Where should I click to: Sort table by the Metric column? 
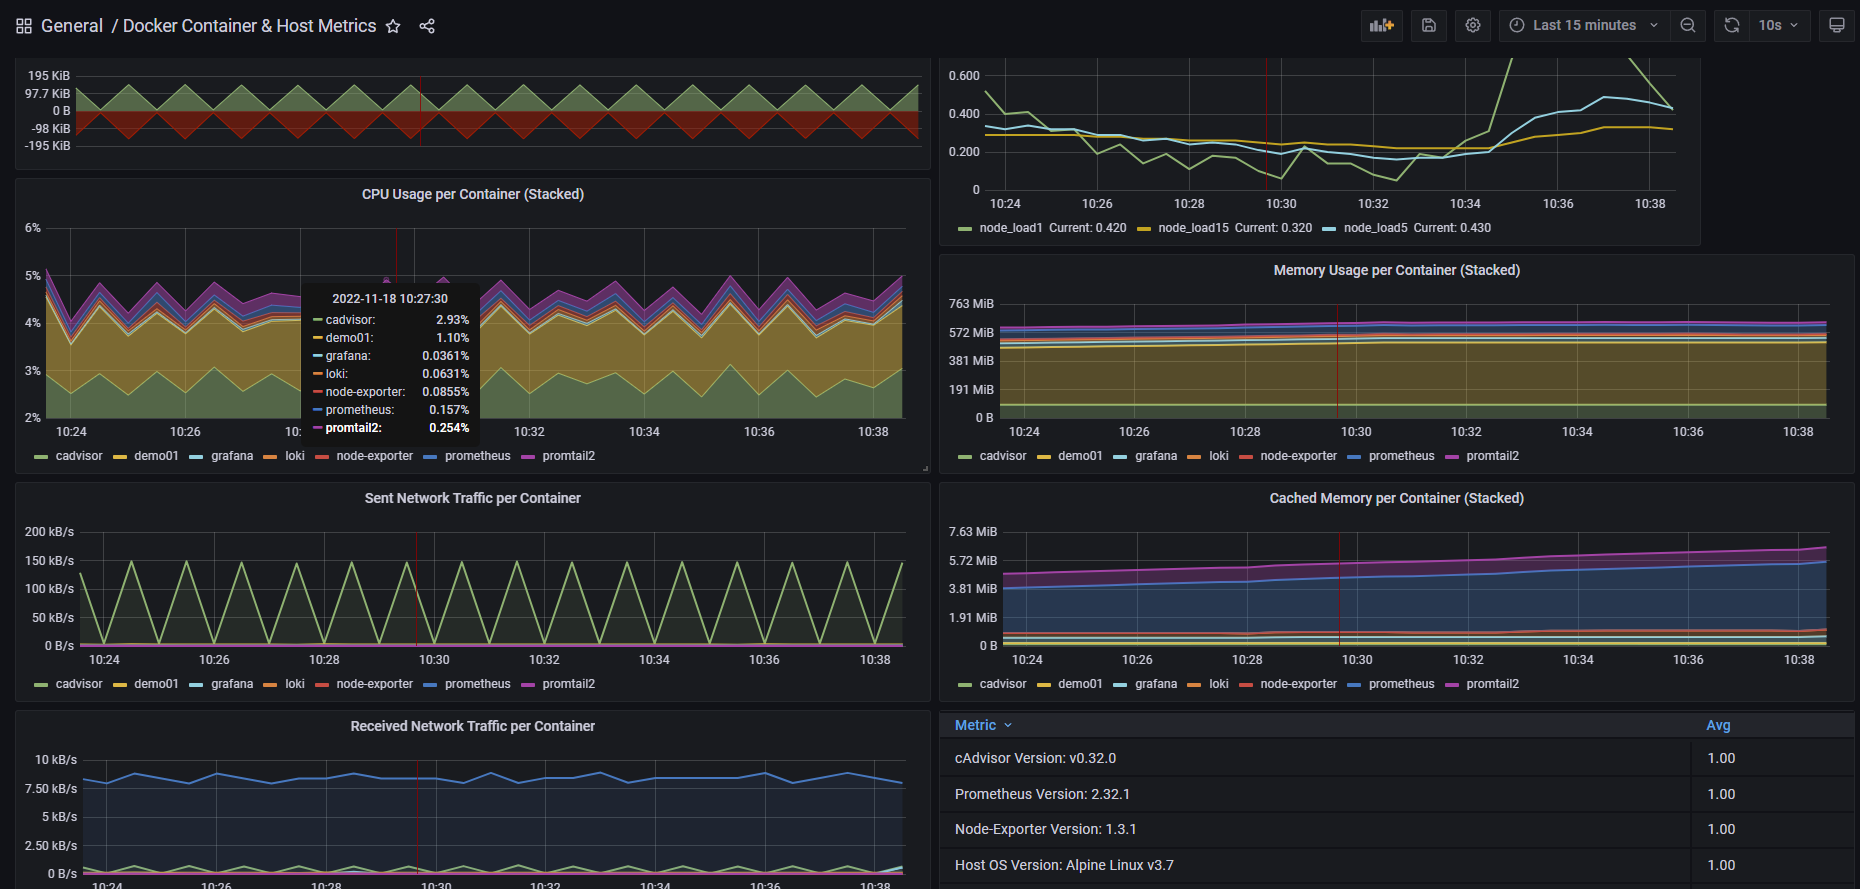click(x=975, y=725)
